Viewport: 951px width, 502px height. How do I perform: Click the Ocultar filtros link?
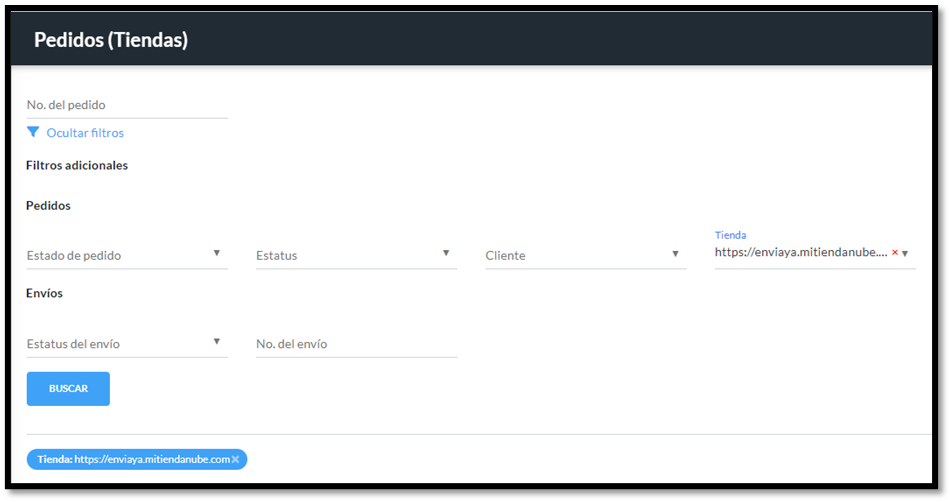[x=85, y=133]
